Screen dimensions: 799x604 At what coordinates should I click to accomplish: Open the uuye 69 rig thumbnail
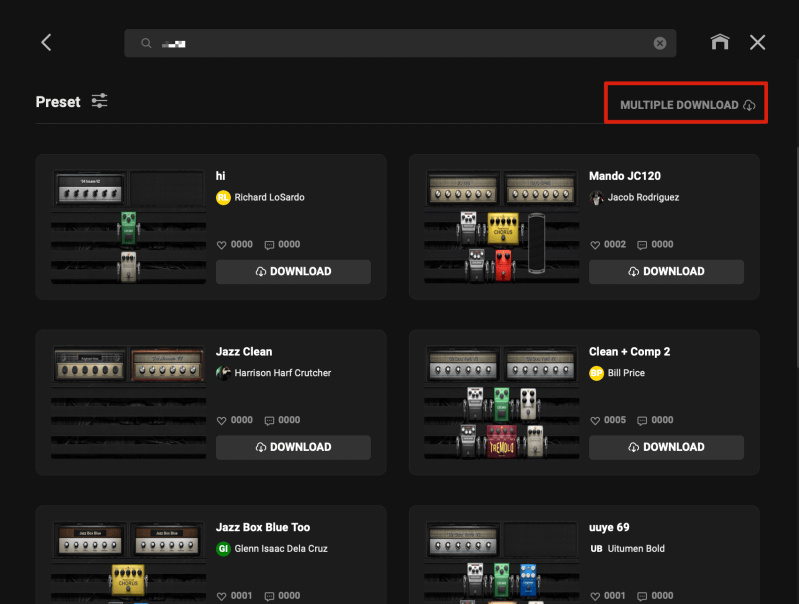501,562
